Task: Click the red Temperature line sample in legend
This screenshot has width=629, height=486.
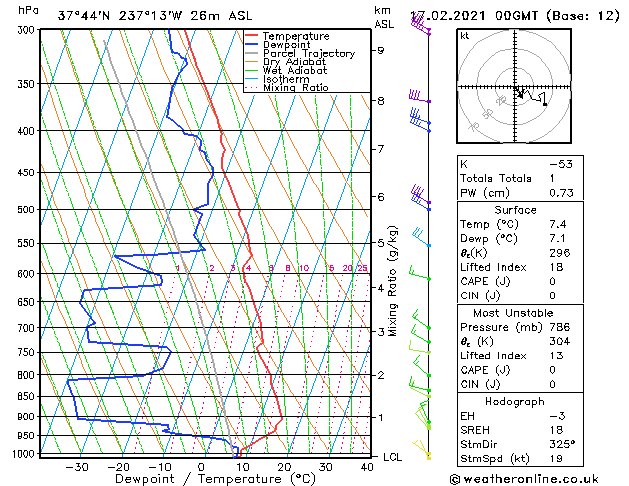Action: coord(252,35)
